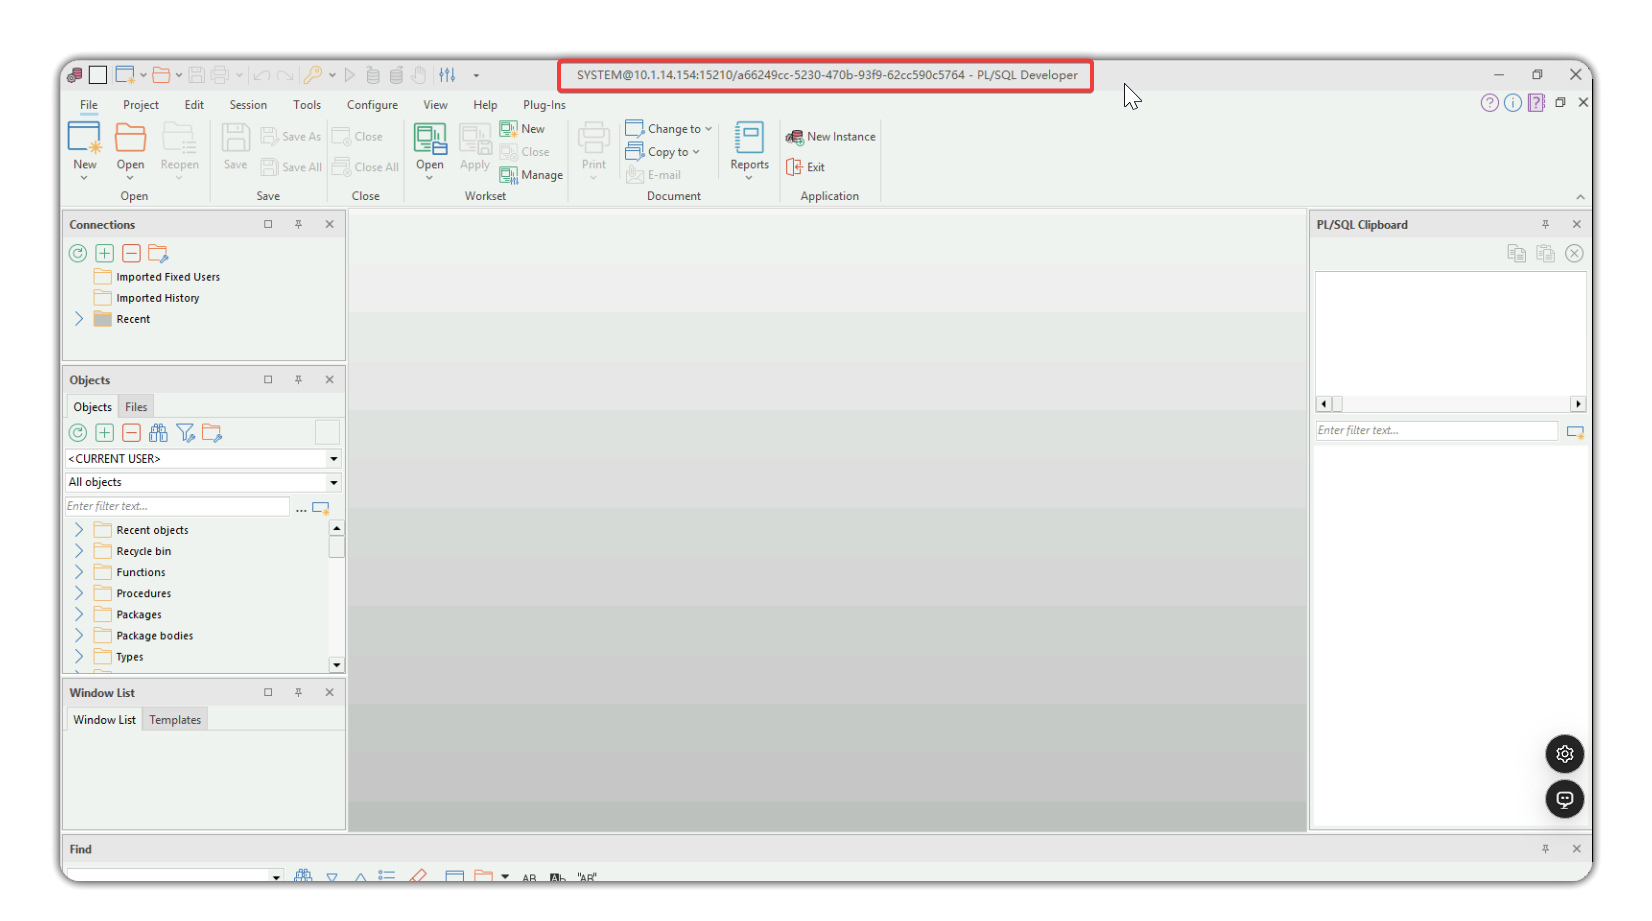The image size is (1652, 921).
Task: Switch to the Templates tab
Action: 175,720
